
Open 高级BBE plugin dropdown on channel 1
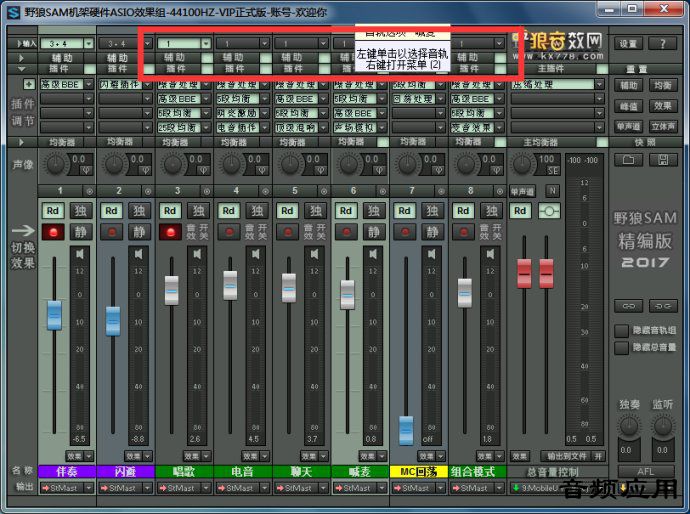pos(89,84)
